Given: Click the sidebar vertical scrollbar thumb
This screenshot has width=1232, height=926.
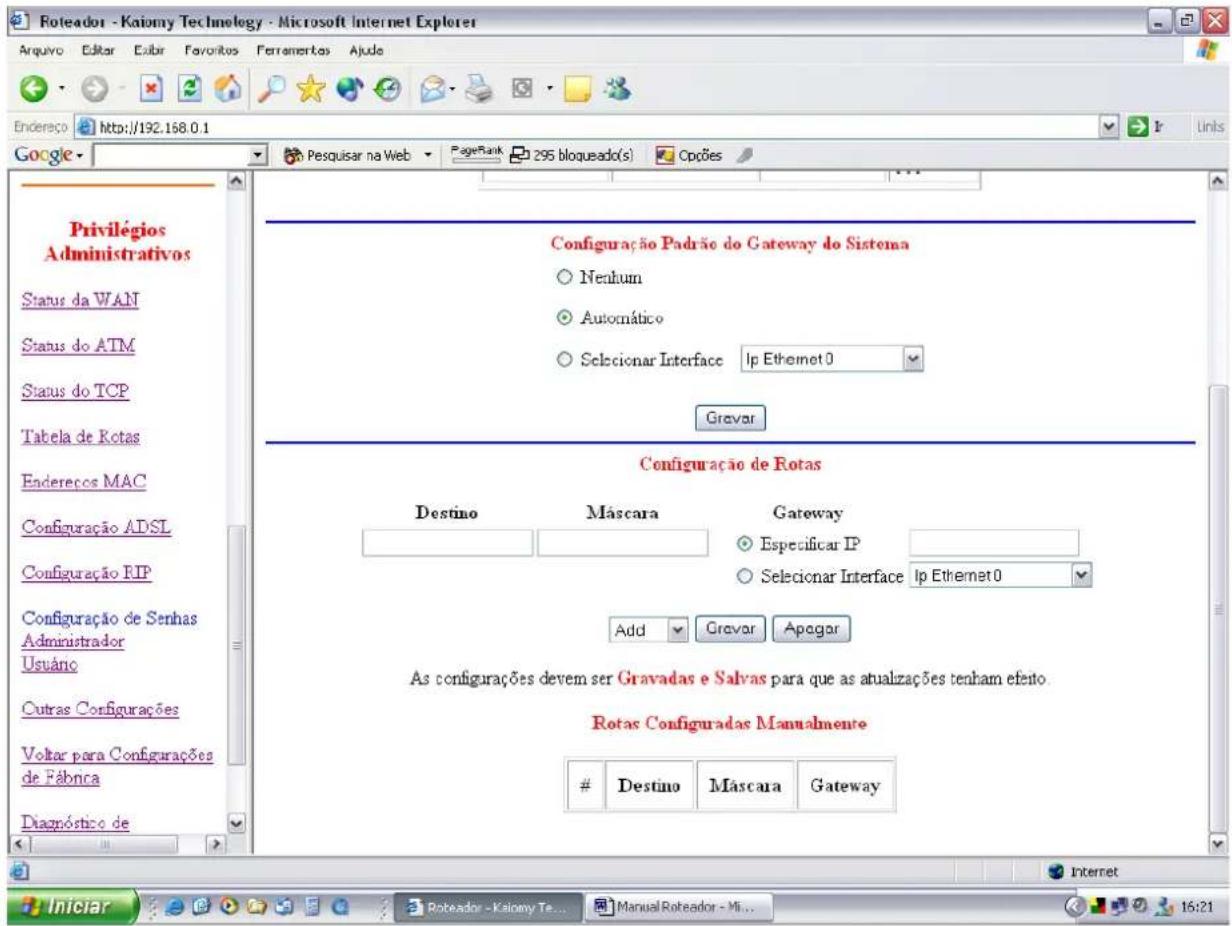Looking at the screenshot, I should coord(238,645).
